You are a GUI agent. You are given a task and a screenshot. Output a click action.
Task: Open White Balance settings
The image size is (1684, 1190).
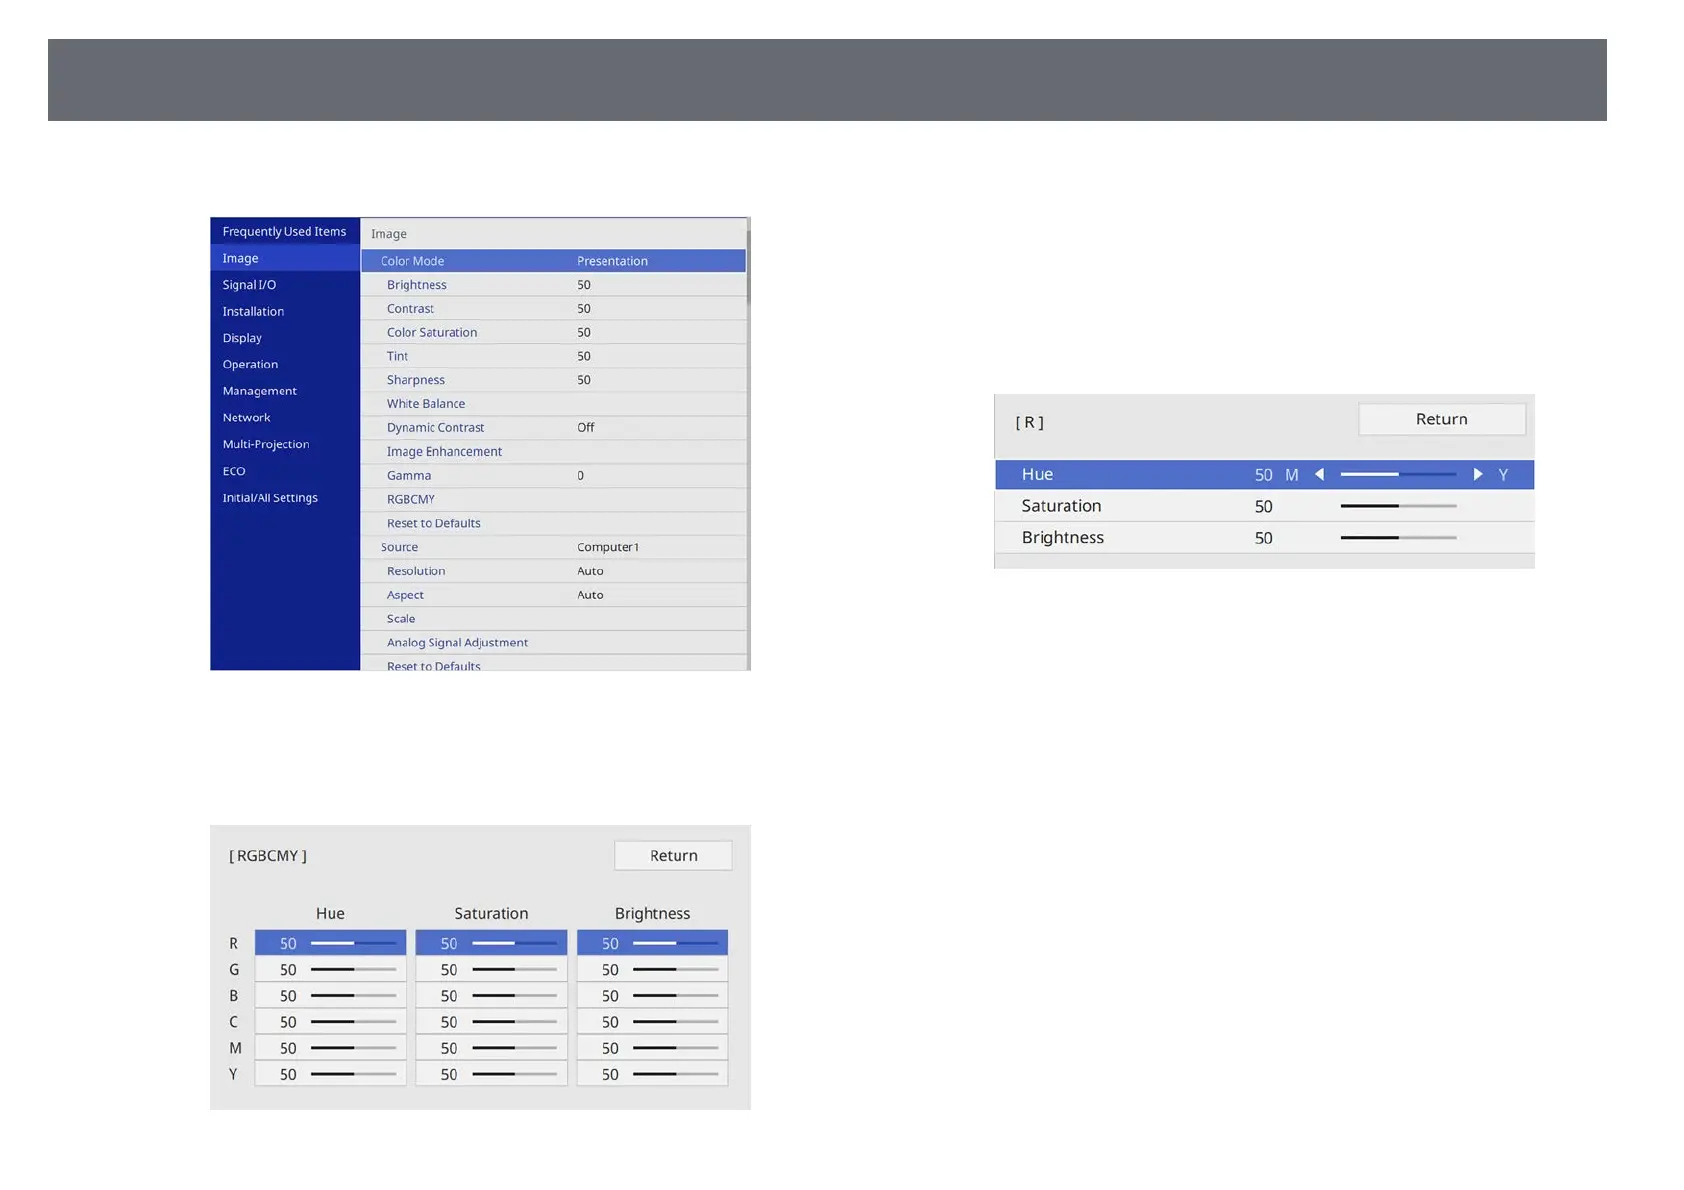553,404
